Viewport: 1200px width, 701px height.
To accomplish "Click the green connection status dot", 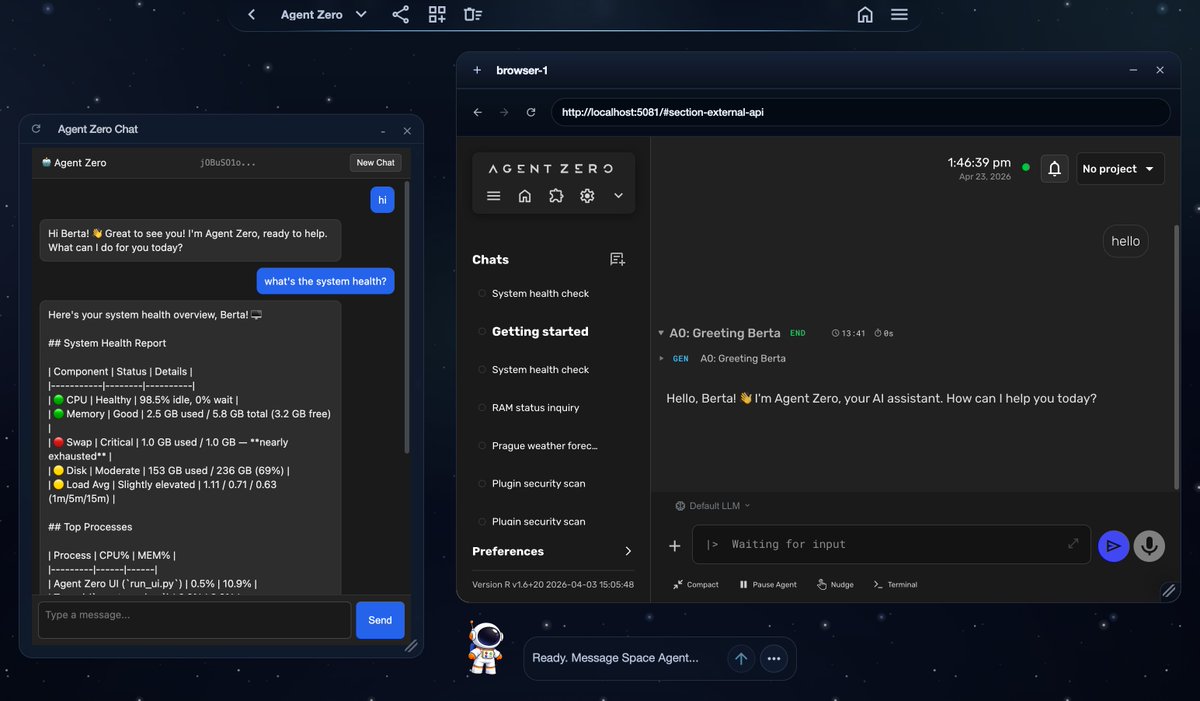I will click(1026, 168).
